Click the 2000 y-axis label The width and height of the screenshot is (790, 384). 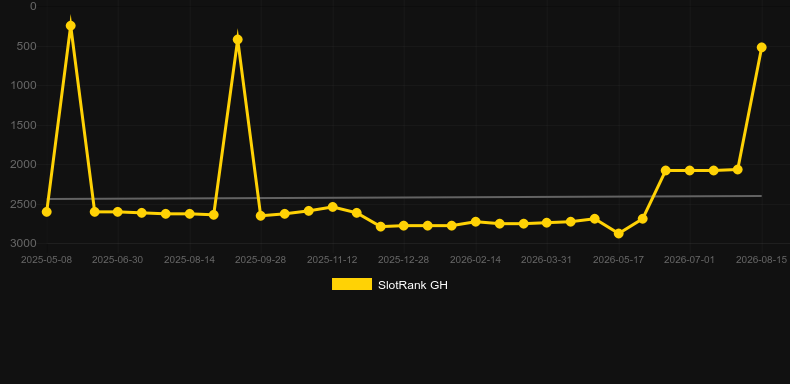click(x=24, y=165)
